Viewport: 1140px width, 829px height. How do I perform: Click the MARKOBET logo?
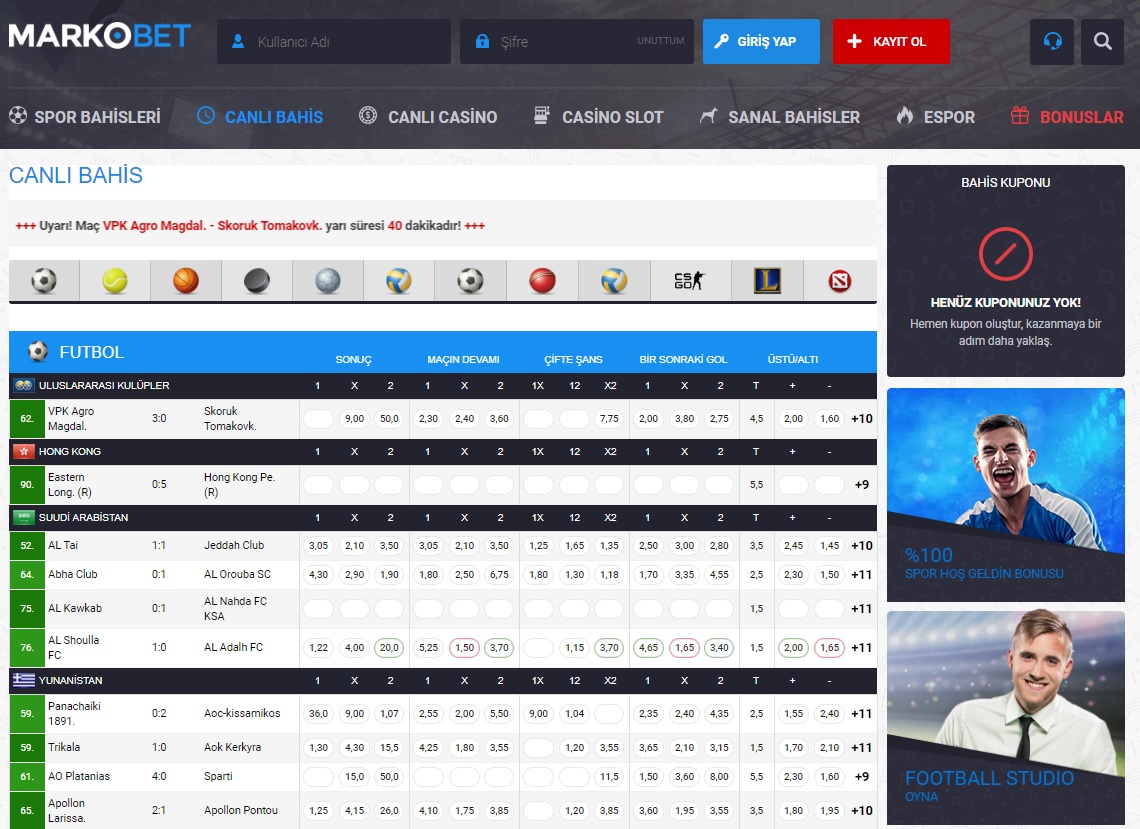tap(100, 36)
